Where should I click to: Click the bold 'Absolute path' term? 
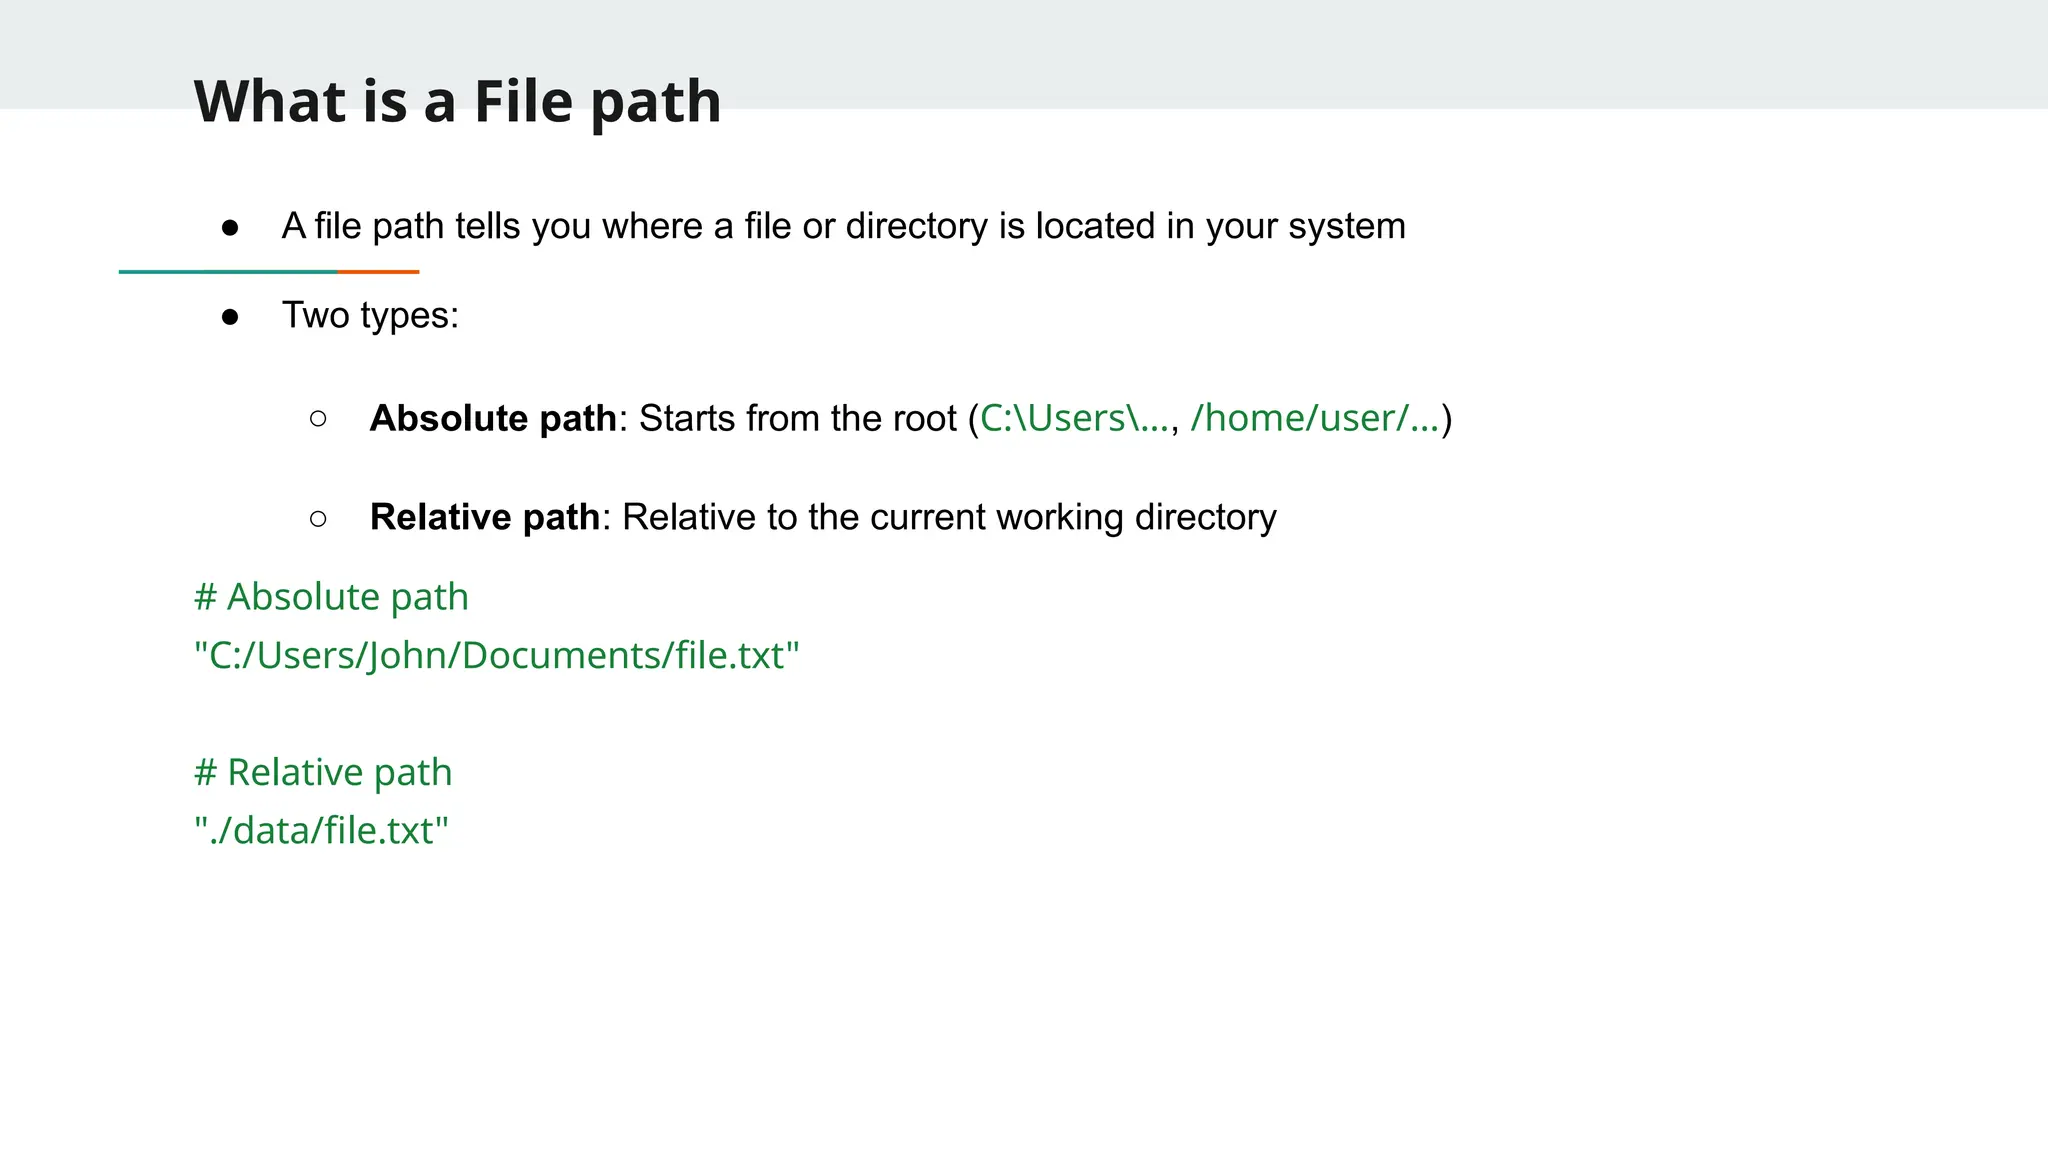pos(493,418)
